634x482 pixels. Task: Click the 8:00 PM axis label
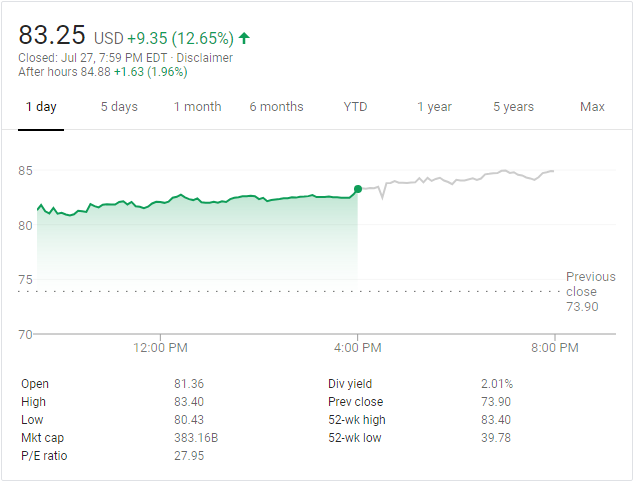(x=554, y=348)
